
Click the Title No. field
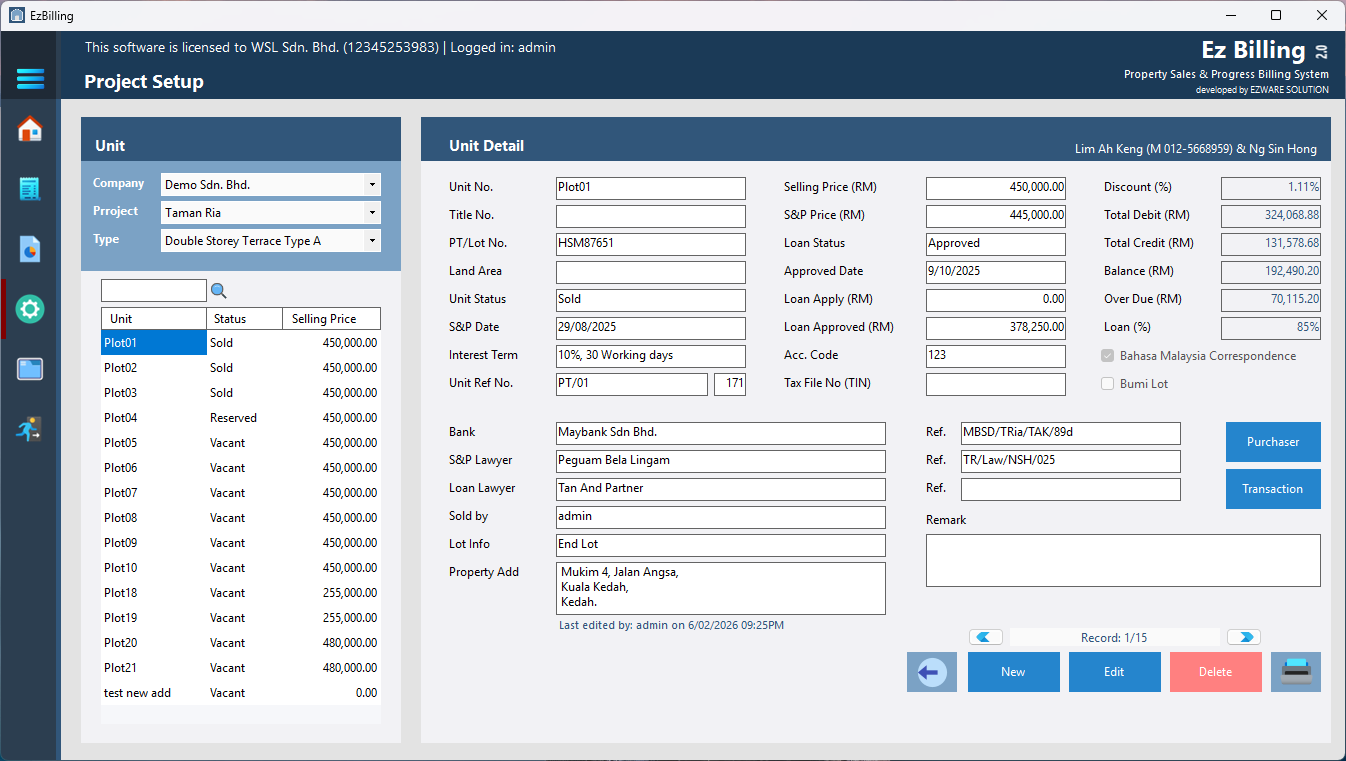click(651, 216)
